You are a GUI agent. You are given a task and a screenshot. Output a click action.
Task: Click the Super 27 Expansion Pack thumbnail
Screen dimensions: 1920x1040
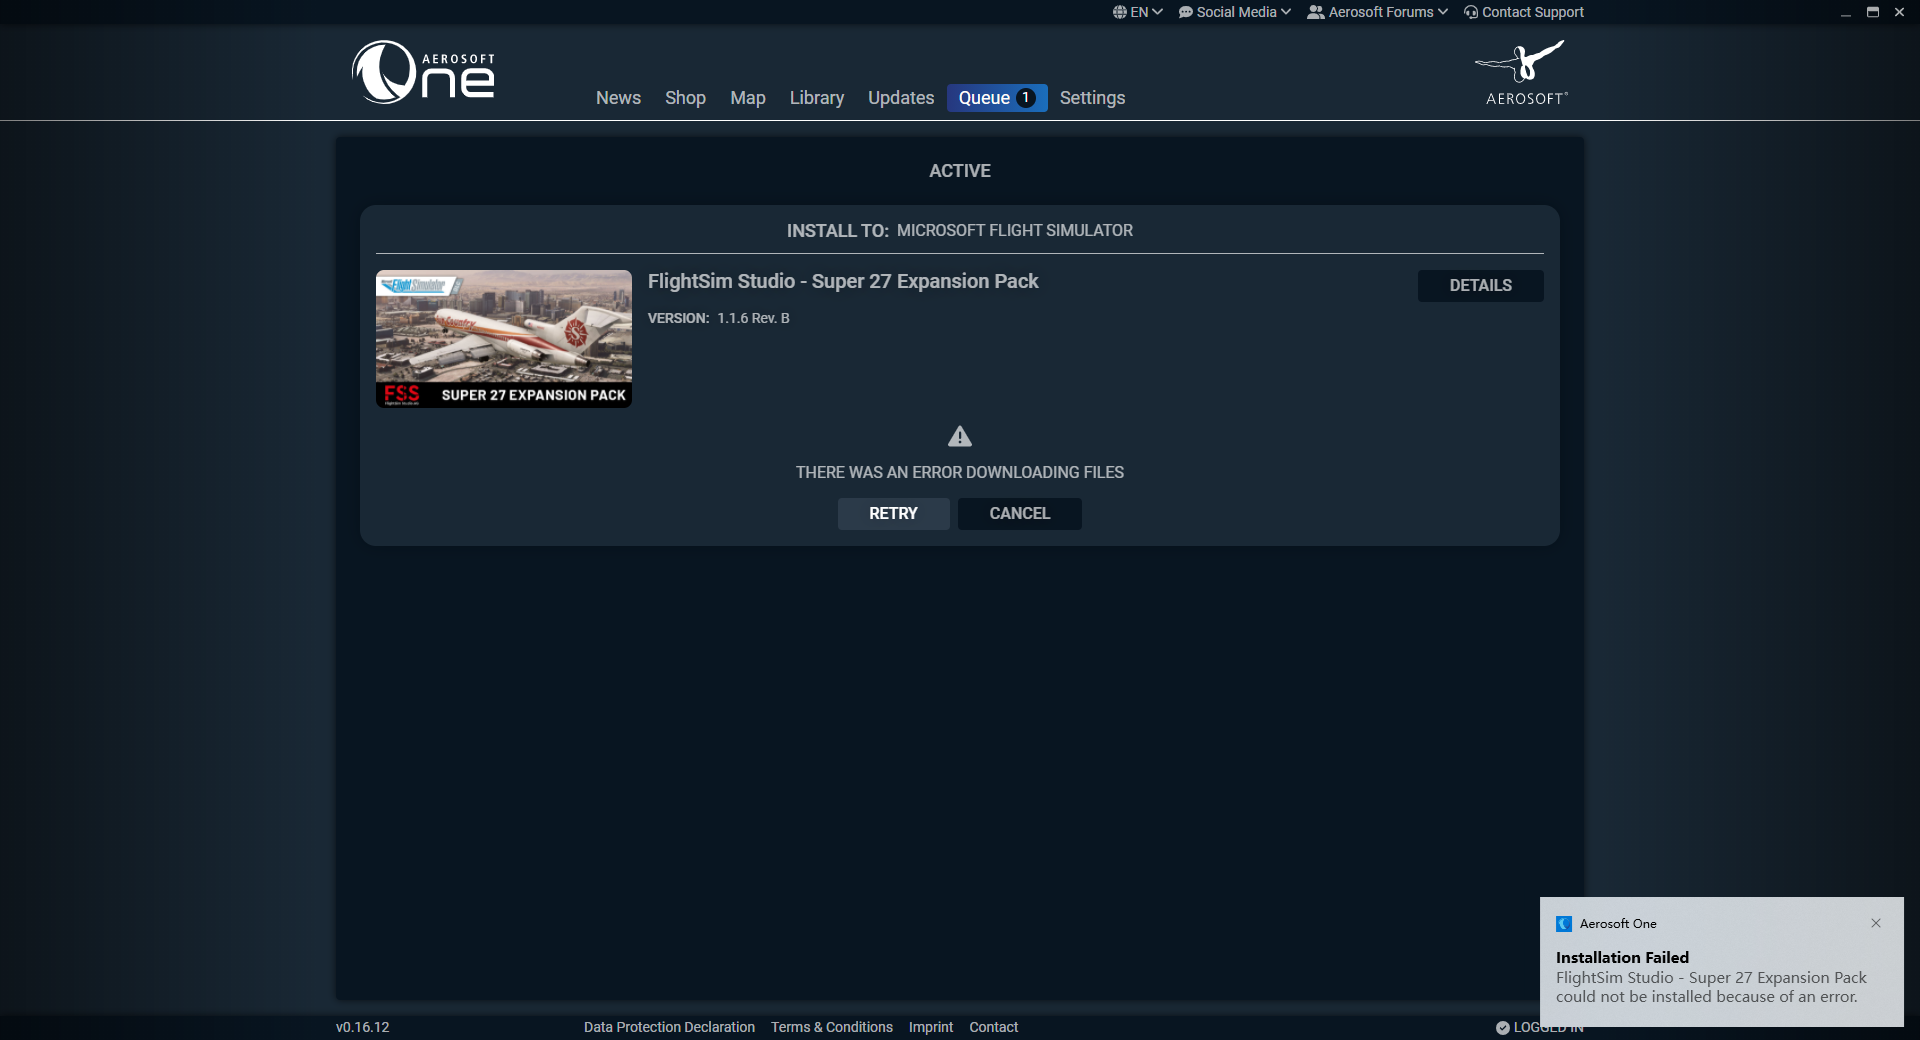(x=503, y=338)
